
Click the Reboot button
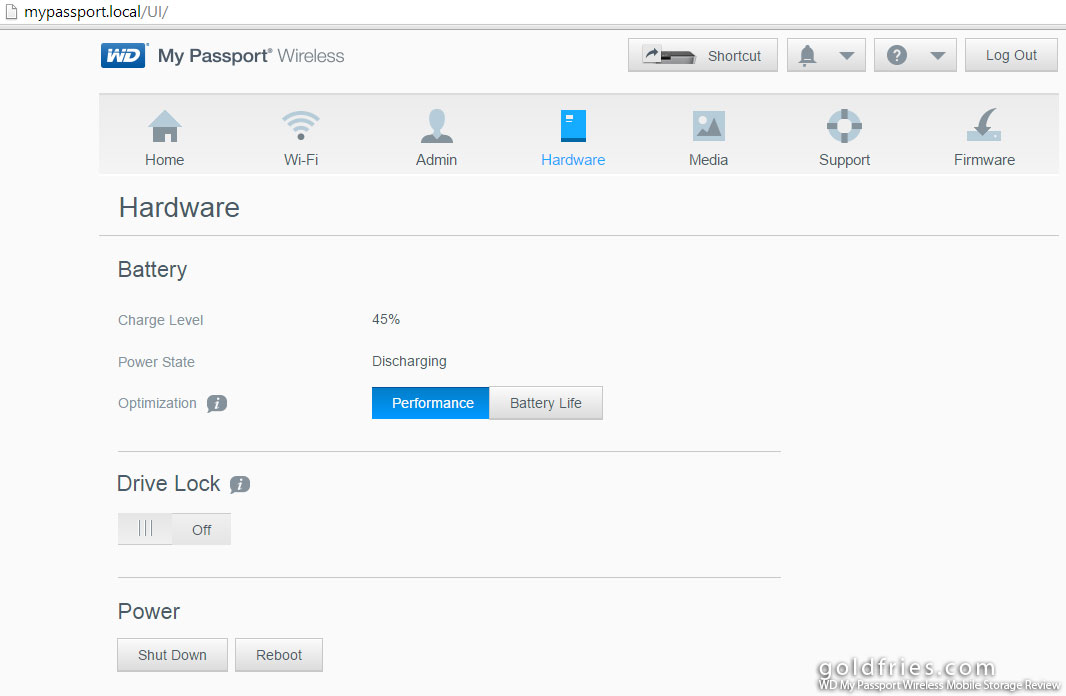pos(279,655)
